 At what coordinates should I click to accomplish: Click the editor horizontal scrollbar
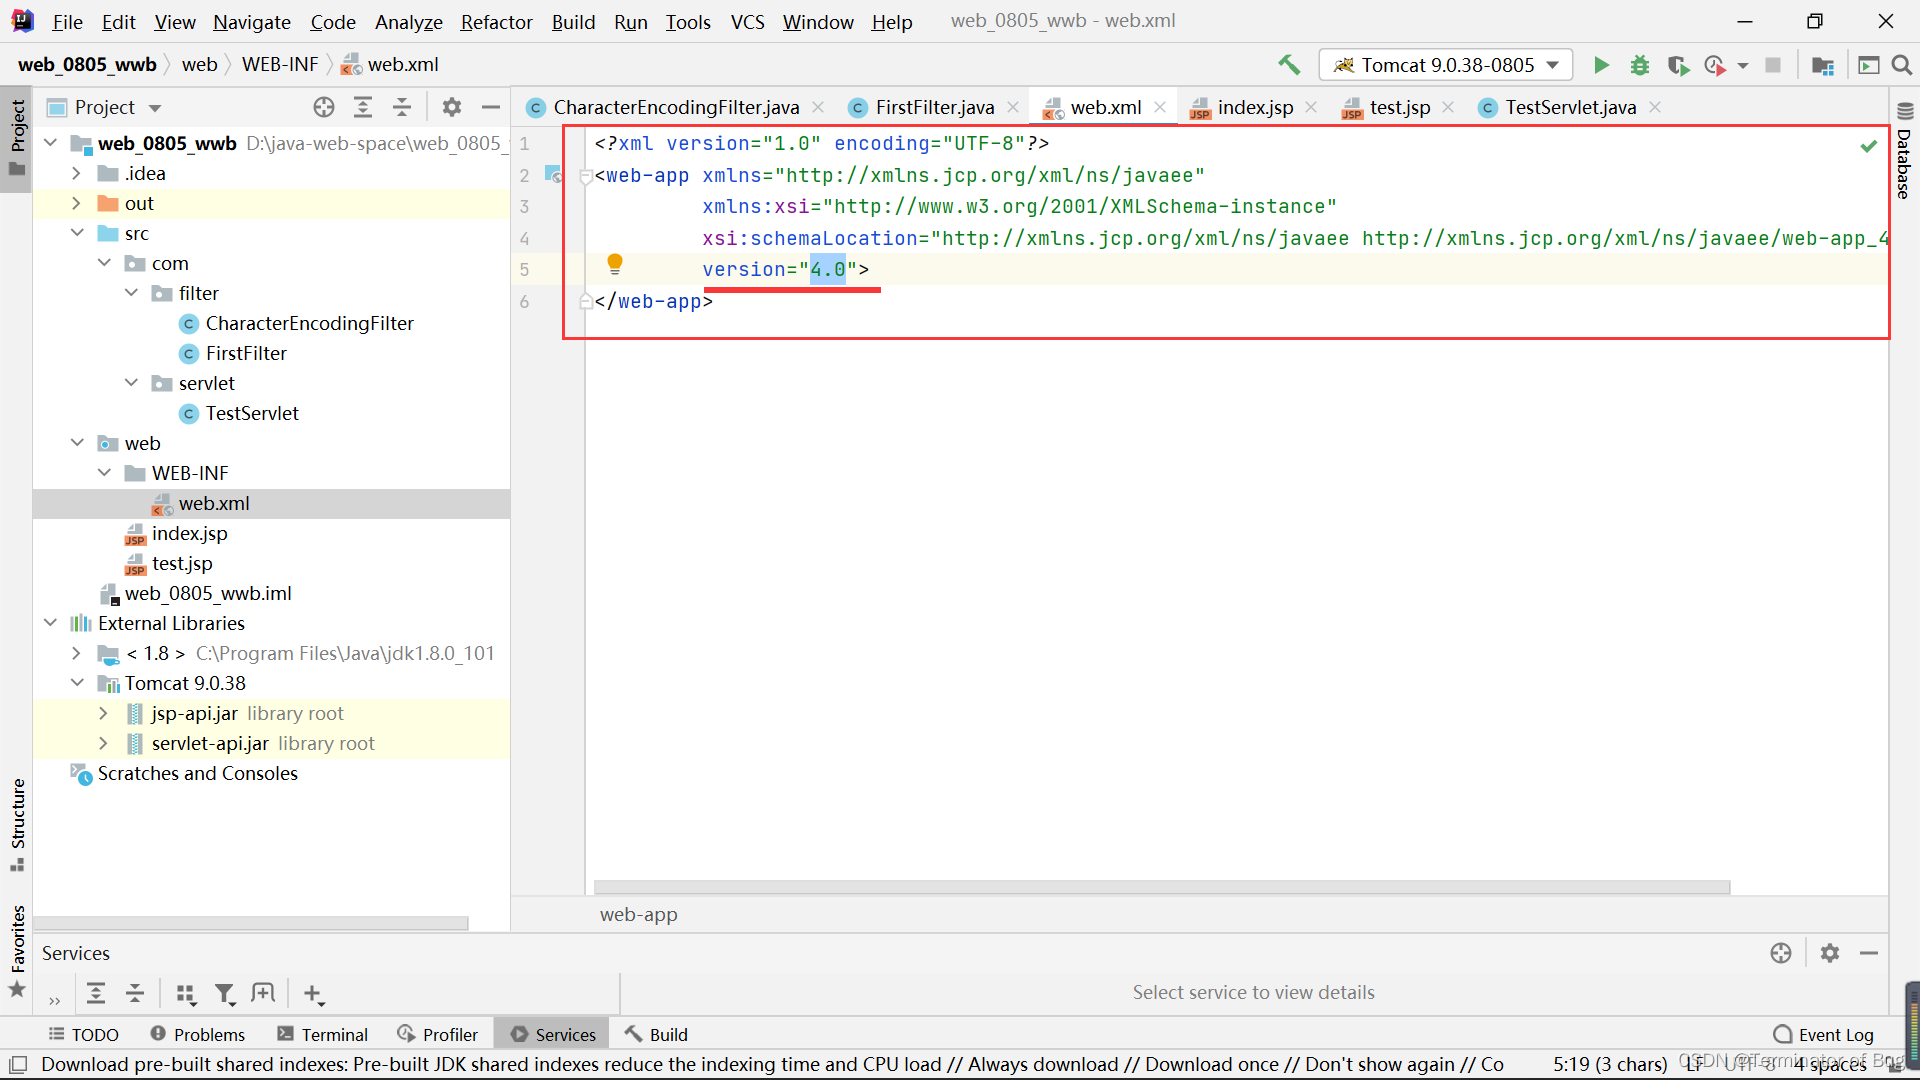click(x=1160, y=887)
